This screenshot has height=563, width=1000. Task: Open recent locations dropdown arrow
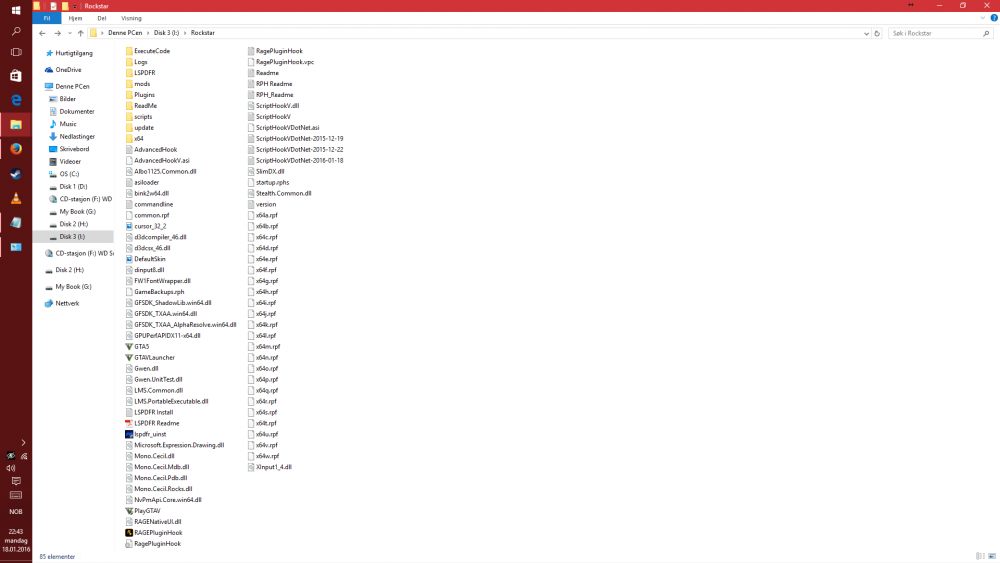pos(70,33)
